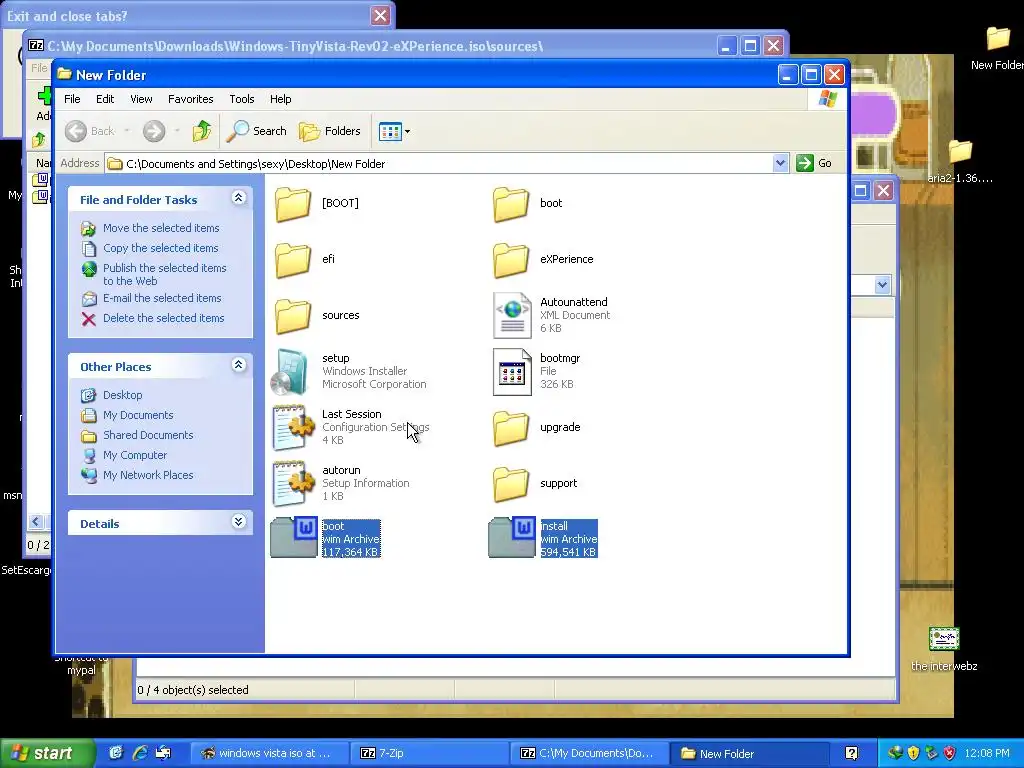Launch Internet Explorer from Quick Launch
1024x768 pixels.
pyautogui.click(x=139, y=753)
